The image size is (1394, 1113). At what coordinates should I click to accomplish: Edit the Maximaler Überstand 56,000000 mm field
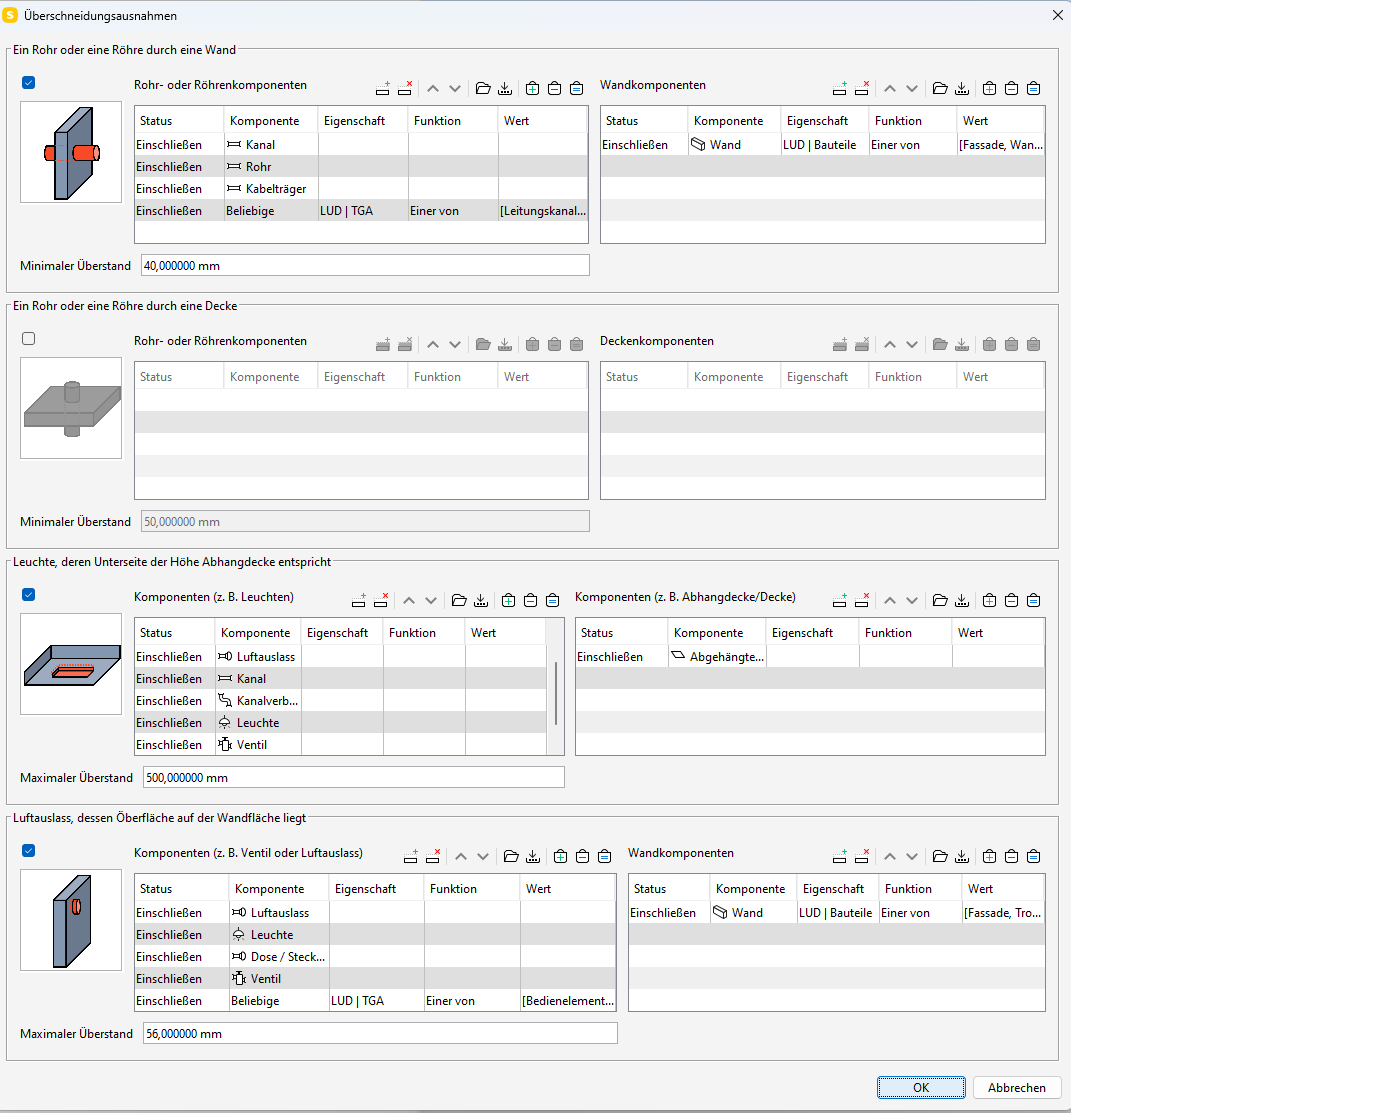coord(380,1033)
